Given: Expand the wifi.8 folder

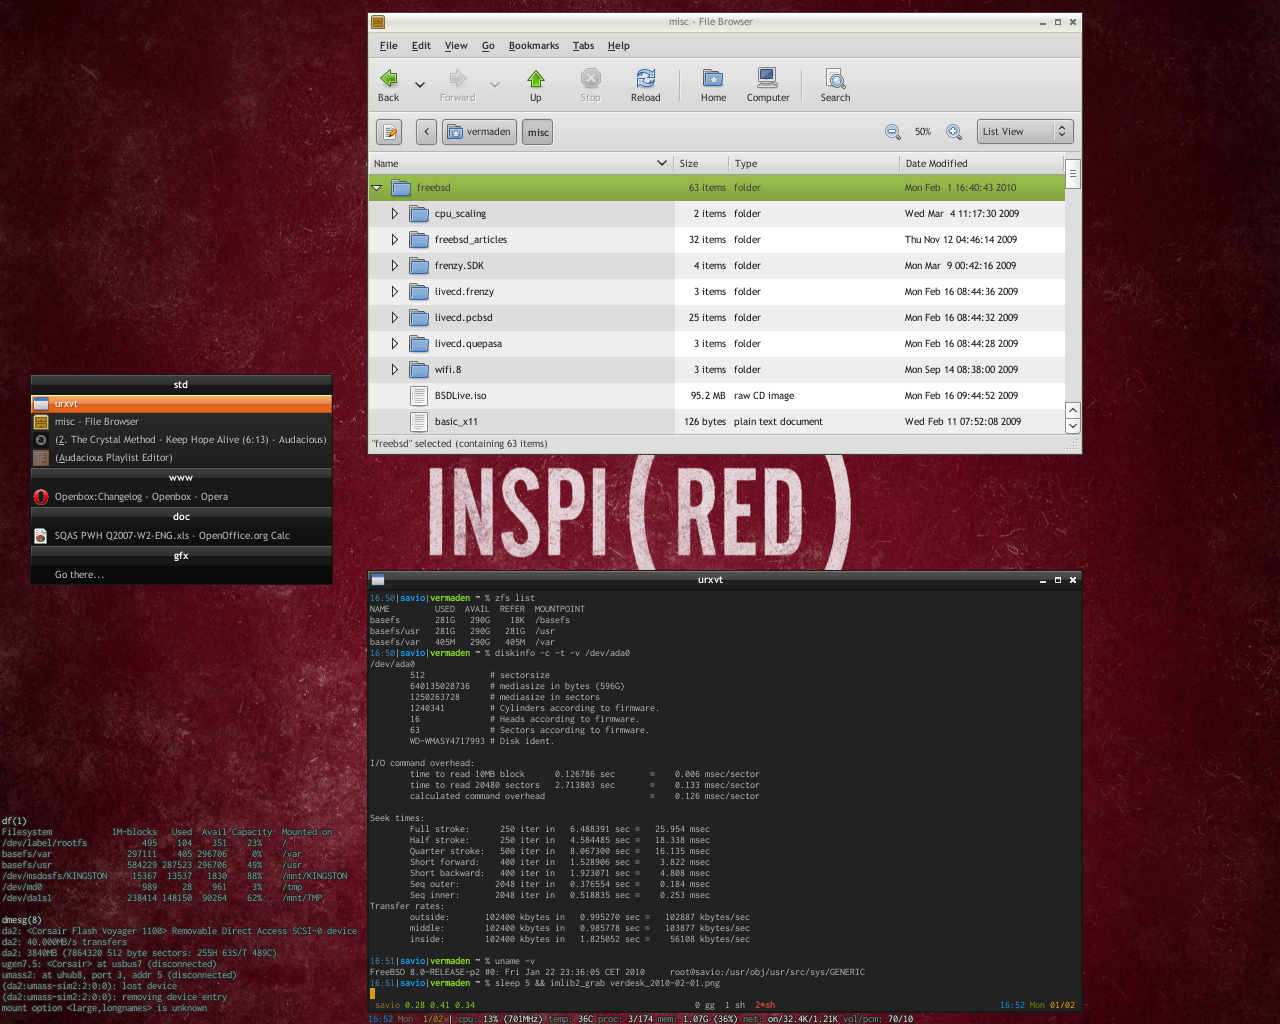Looking at the screenshot, I should [x=395, y=370].
